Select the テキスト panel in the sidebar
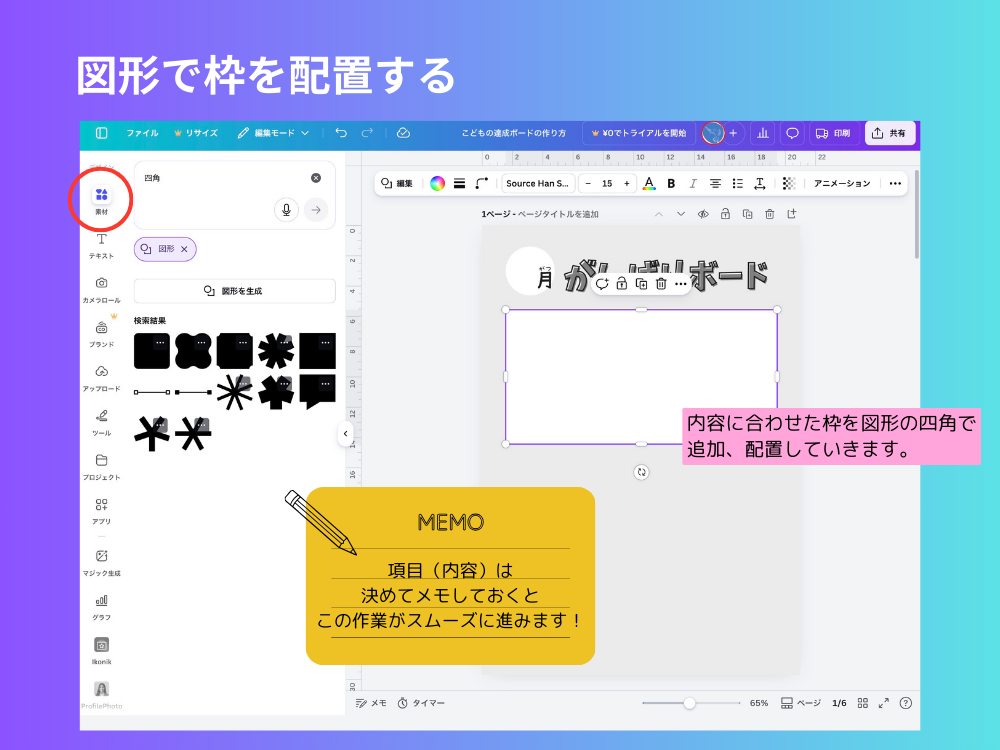Viewport: 1000px width, 750px height. click(x=100, y=243)
